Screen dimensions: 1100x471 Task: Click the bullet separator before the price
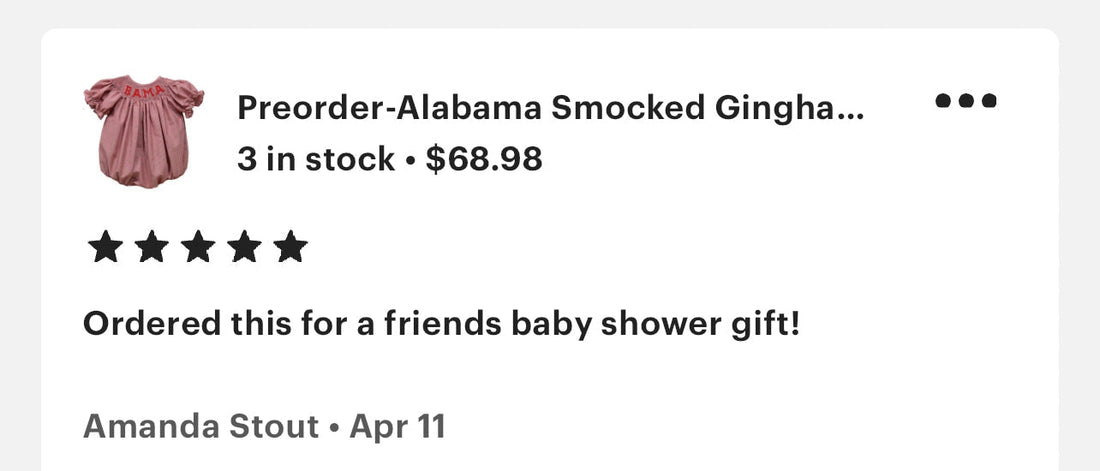[410, 161]
